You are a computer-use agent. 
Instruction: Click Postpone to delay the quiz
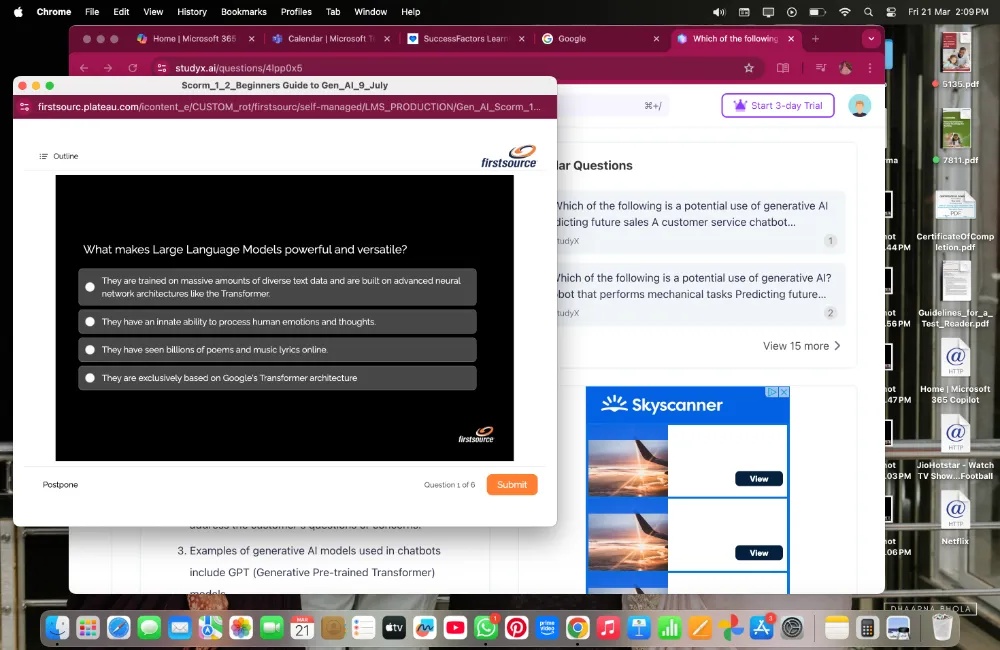pos(60,485)
